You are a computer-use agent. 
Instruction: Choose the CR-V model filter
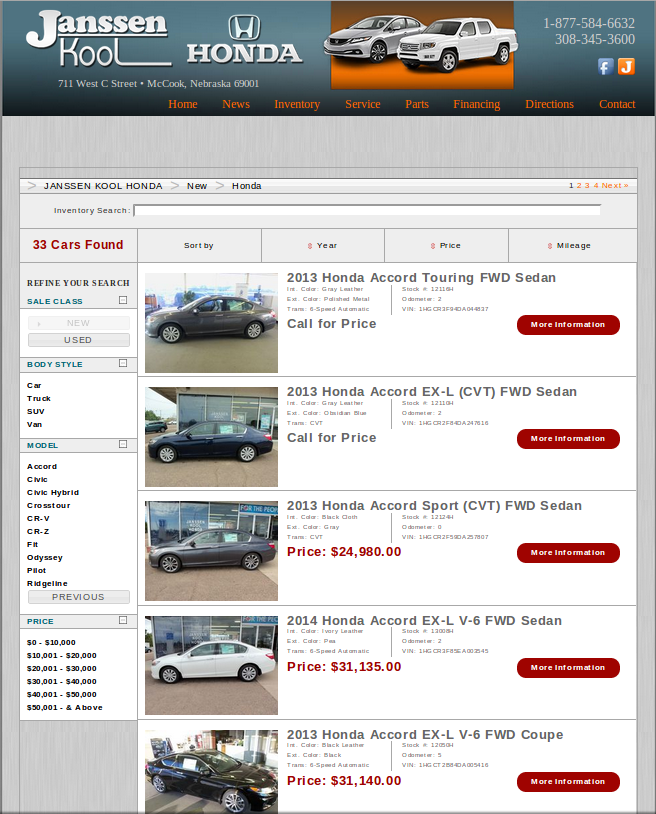click(38, 518)
